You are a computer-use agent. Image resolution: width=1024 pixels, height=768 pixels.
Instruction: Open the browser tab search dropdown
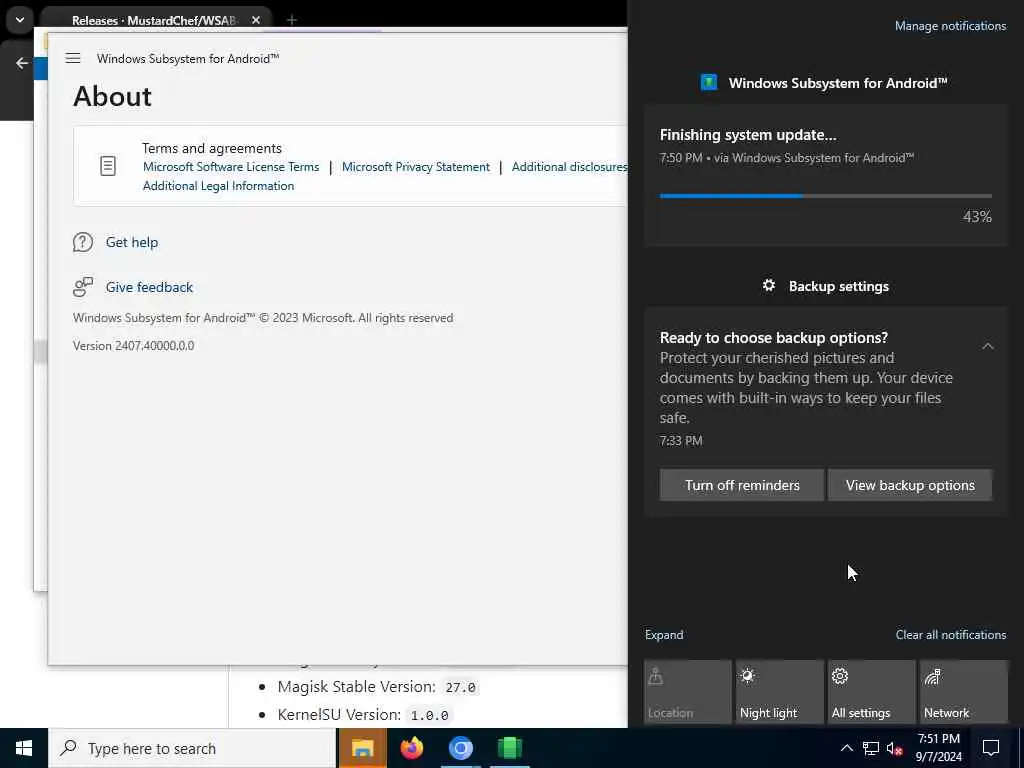[20, 20]
